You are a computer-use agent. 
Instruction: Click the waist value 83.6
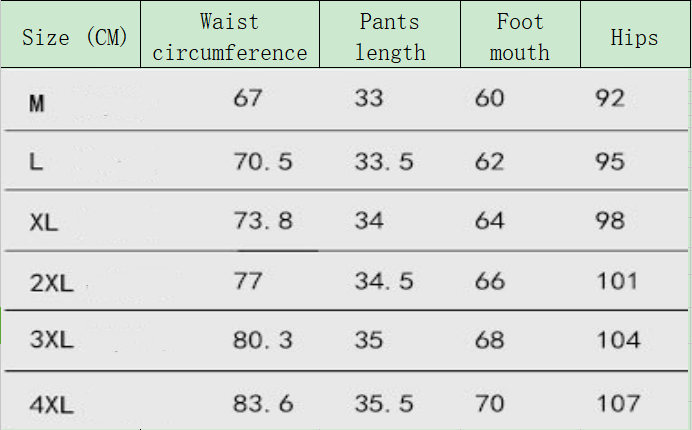click(263, 404)
